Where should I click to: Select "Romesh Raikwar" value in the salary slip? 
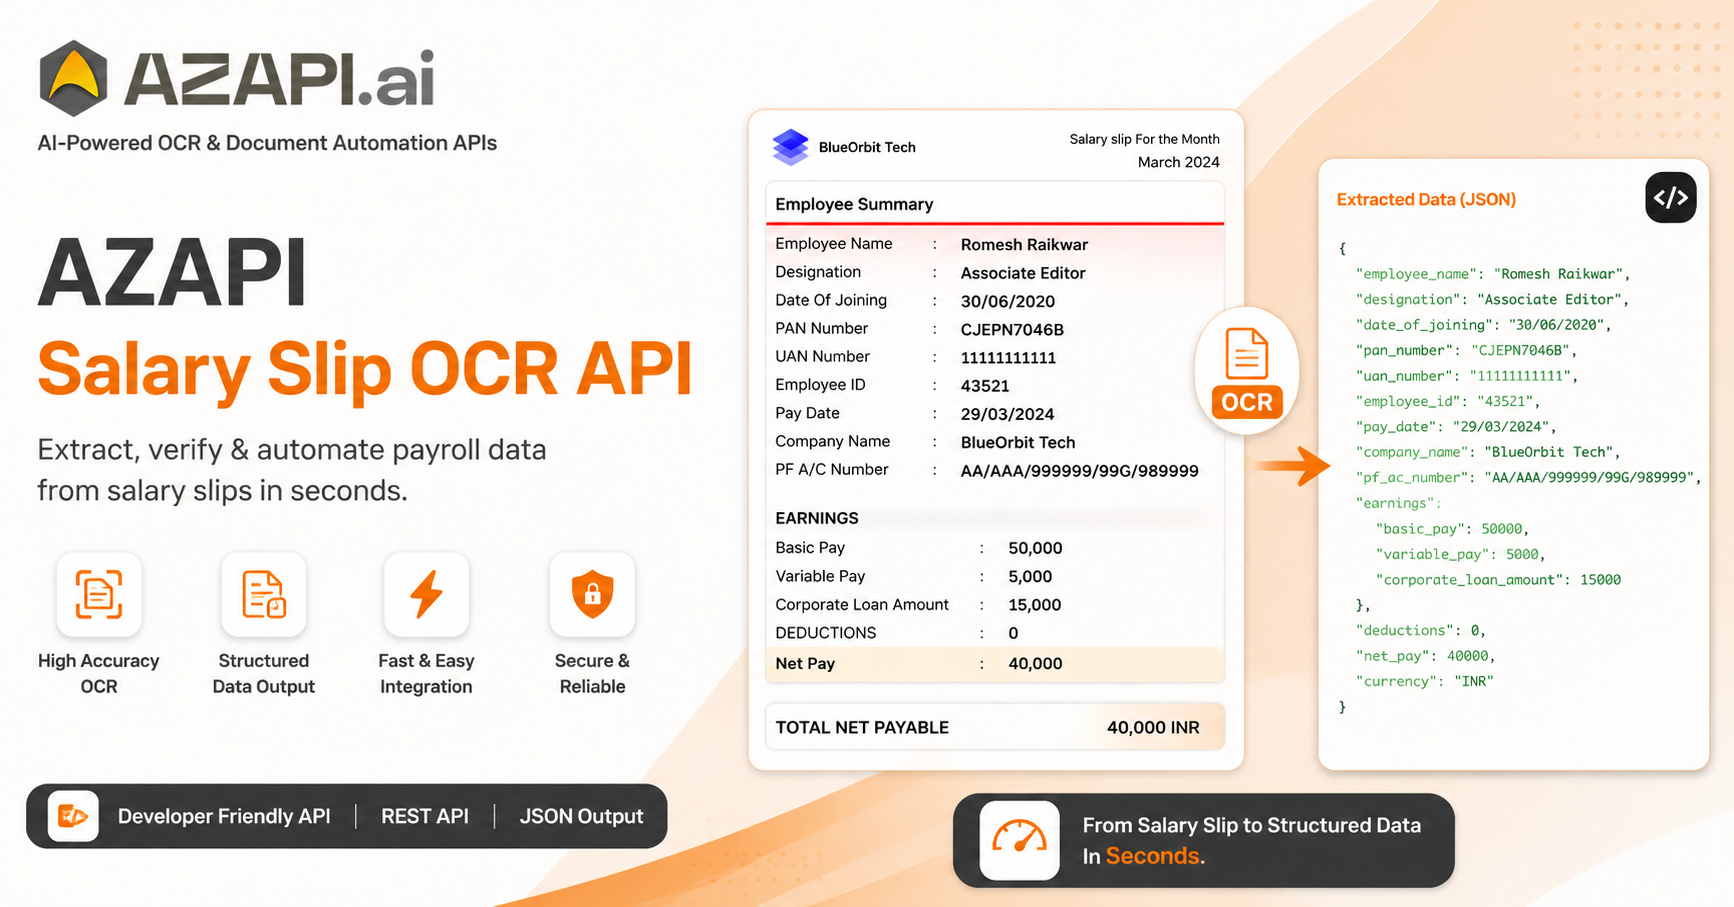tap(1024, 245)
